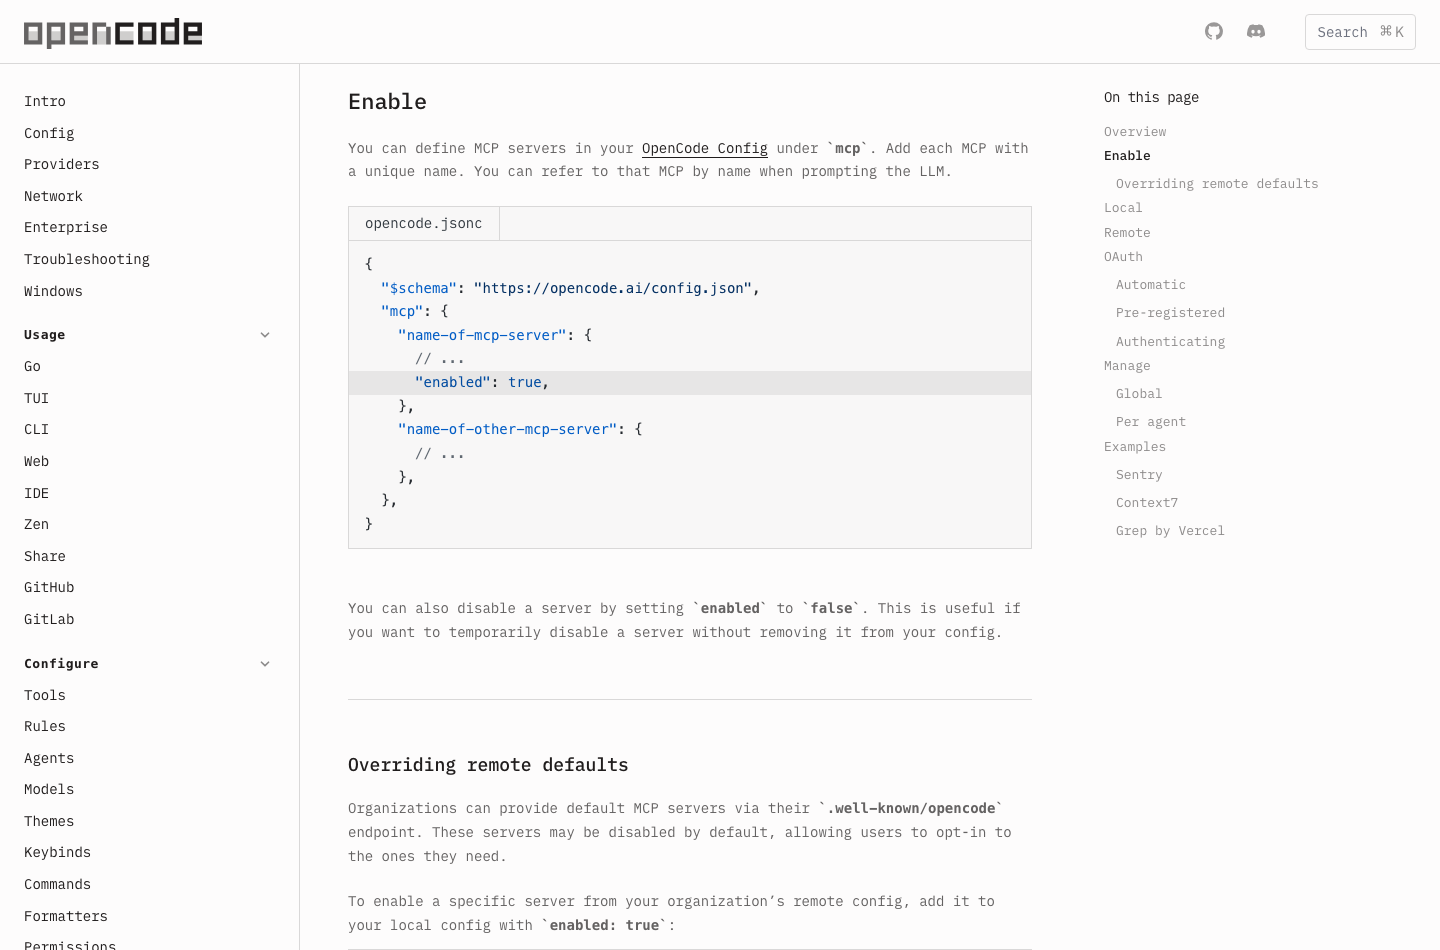
Task: Jump to the Local section
Action: pos(1123,208)
